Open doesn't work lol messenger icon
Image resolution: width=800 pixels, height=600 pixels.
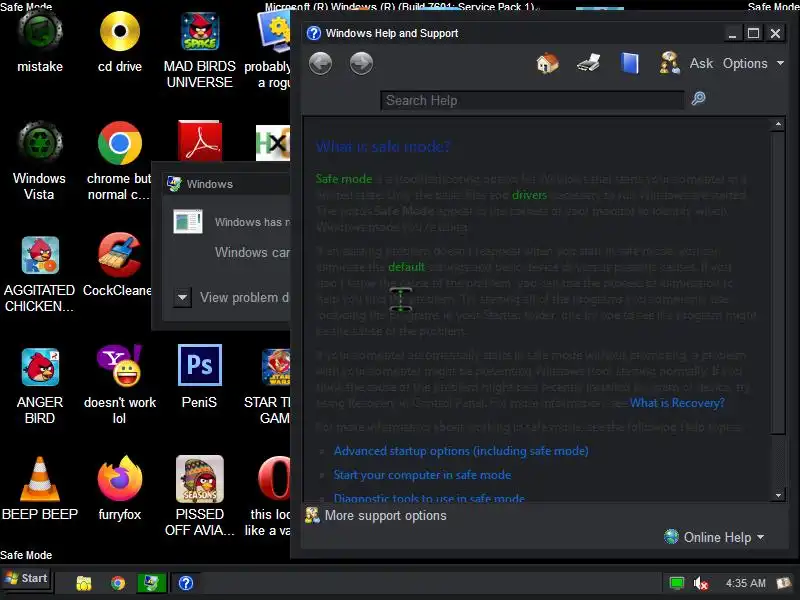coord(119,386)
